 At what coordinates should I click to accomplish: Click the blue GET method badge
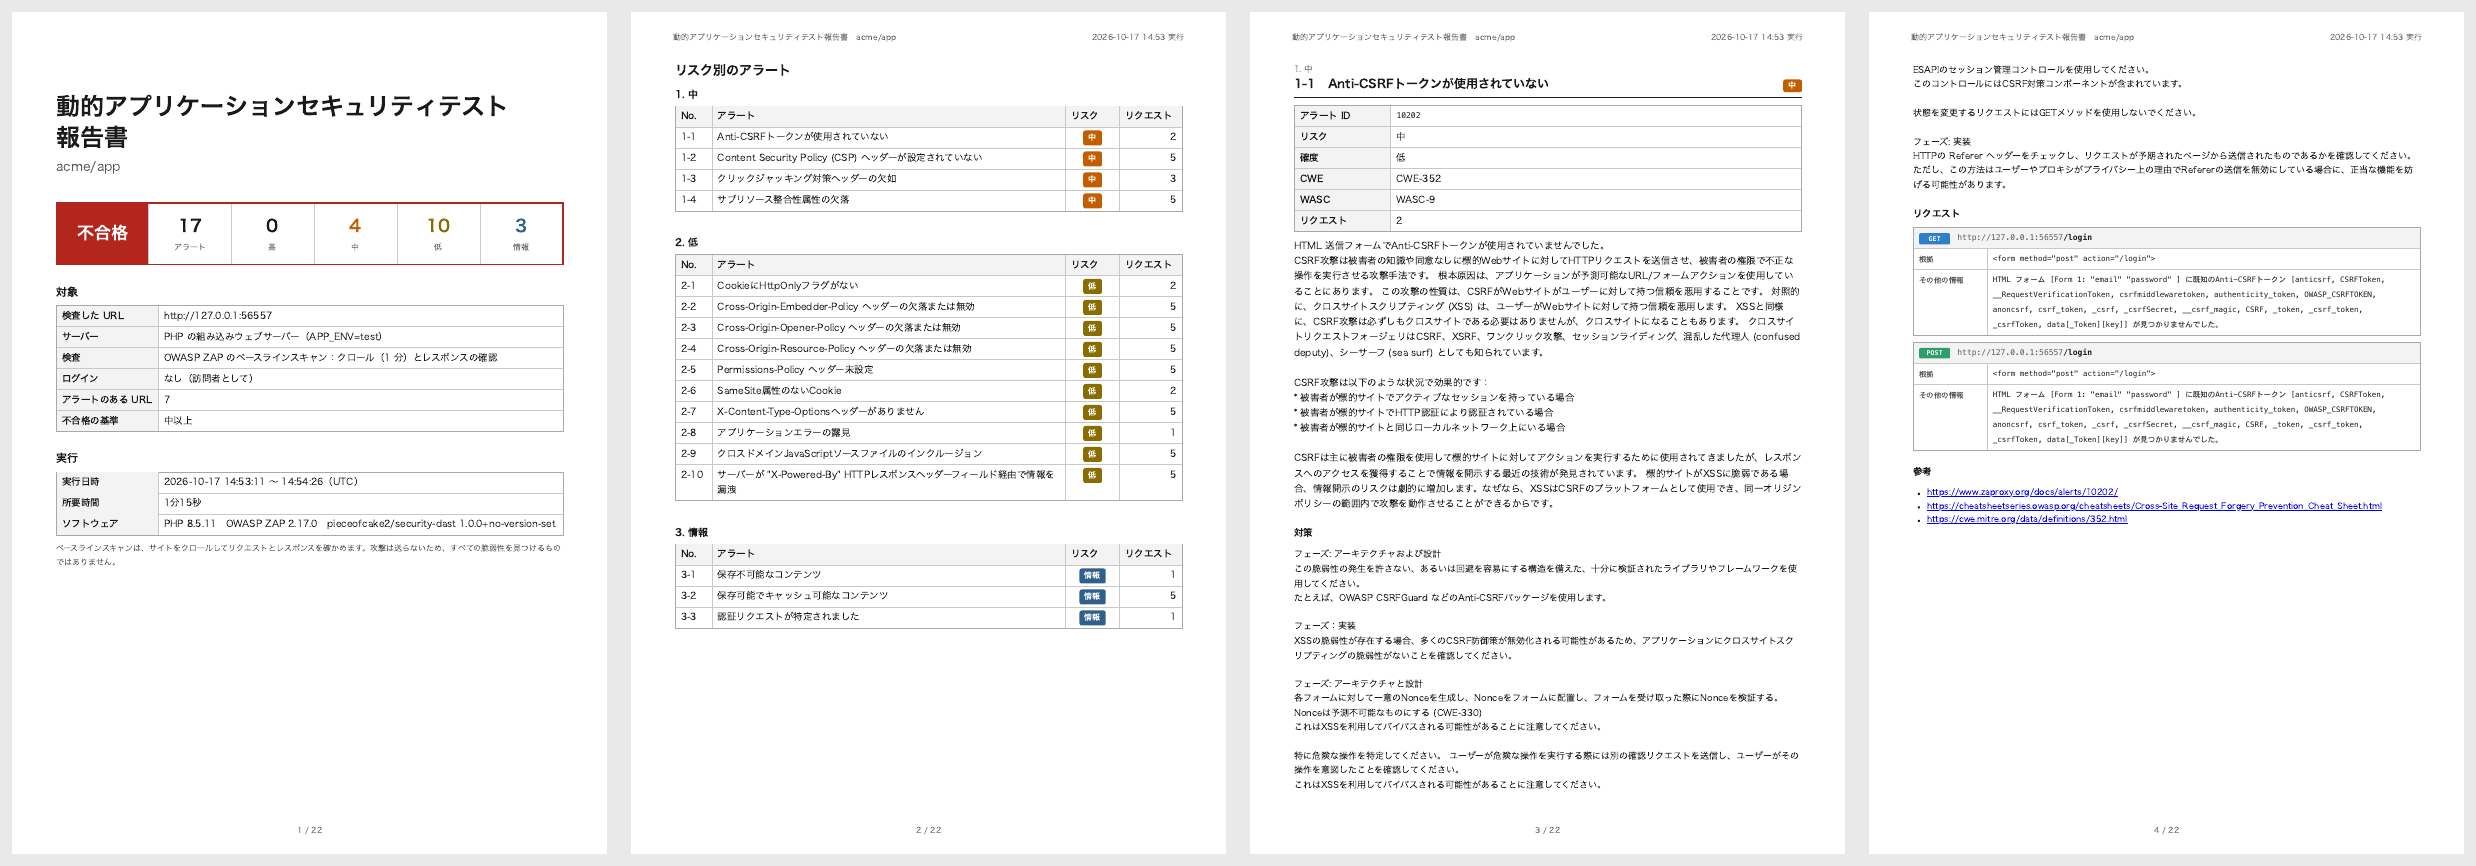(1934, 238)
